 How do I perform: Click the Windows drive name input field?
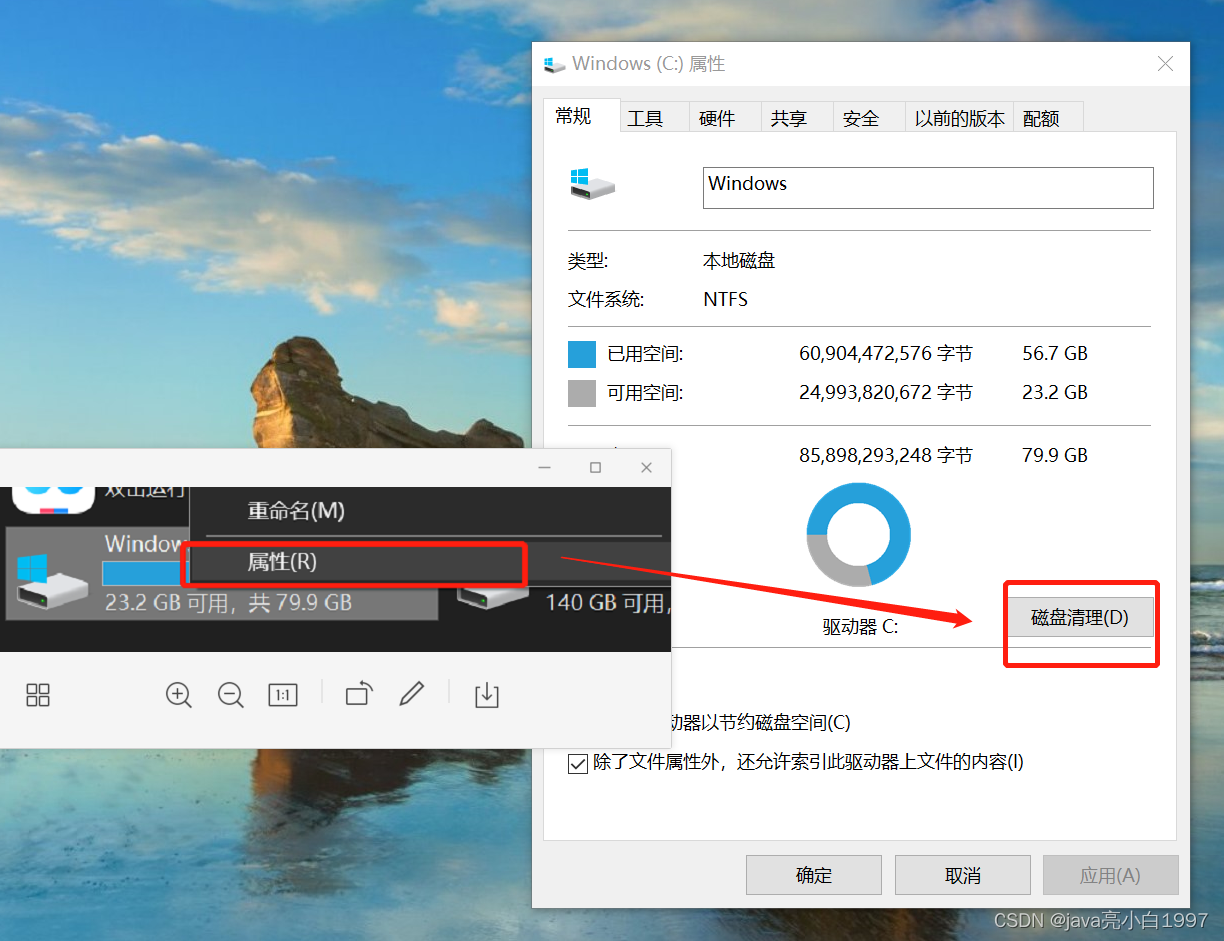[928, 188]
